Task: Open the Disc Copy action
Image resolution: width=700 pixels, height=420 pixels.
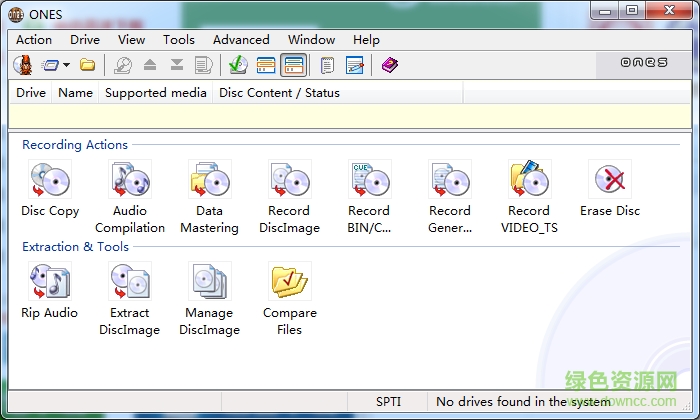Action: [x=50, y=181]
